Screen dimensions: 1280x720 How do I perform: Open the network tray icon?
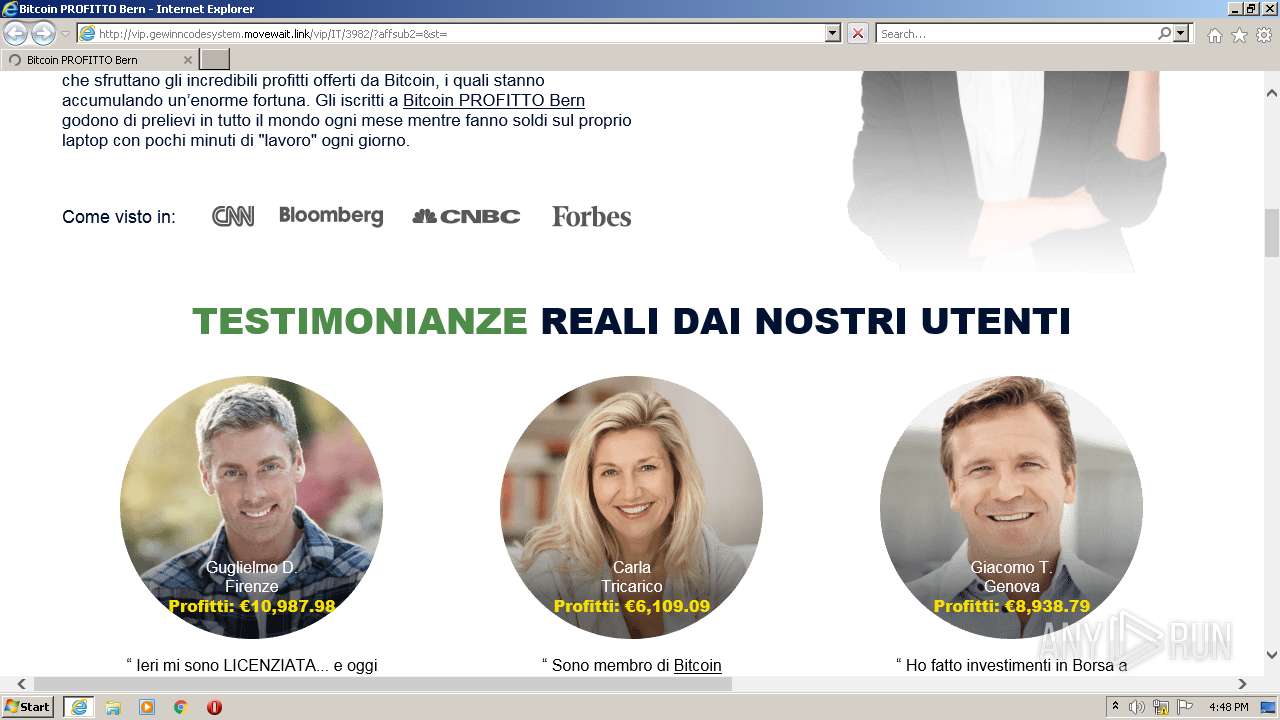click(1161, 707)
